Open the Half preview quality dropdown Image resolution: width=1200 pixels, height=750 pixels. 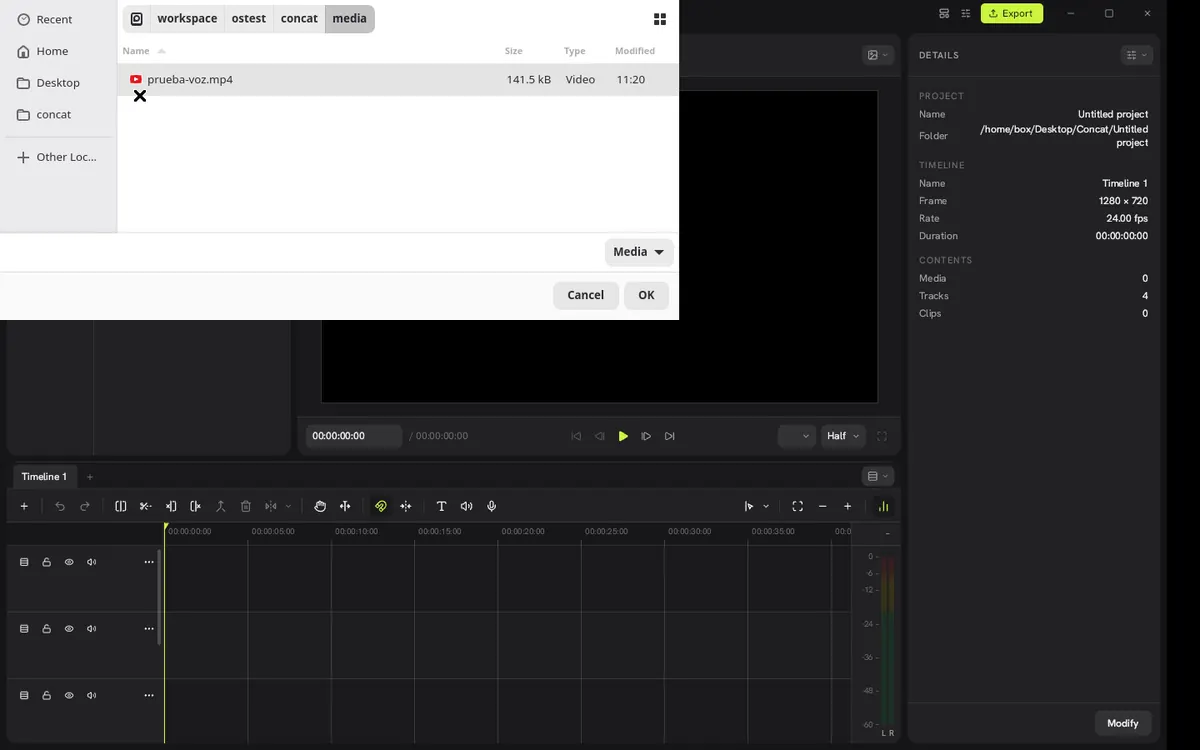[842, 436]
